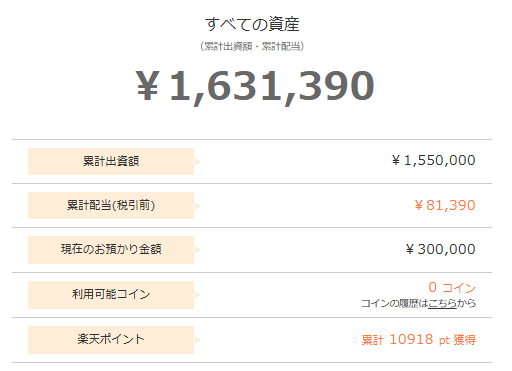Click the すべての資産 heading
This screenshot has height=371, width=512.
[x=252, y=24]
